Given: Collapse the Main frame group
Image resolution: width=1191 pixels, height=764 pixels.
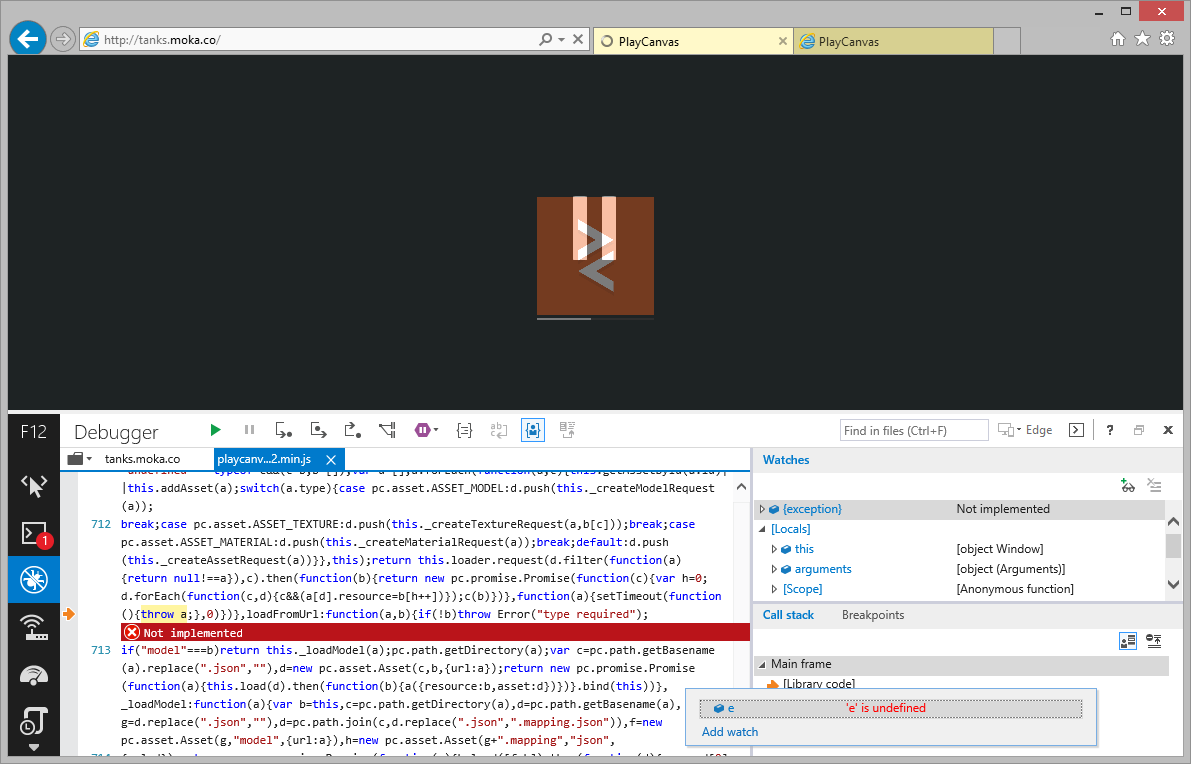Looking at the screenshot, I should 762,665.
